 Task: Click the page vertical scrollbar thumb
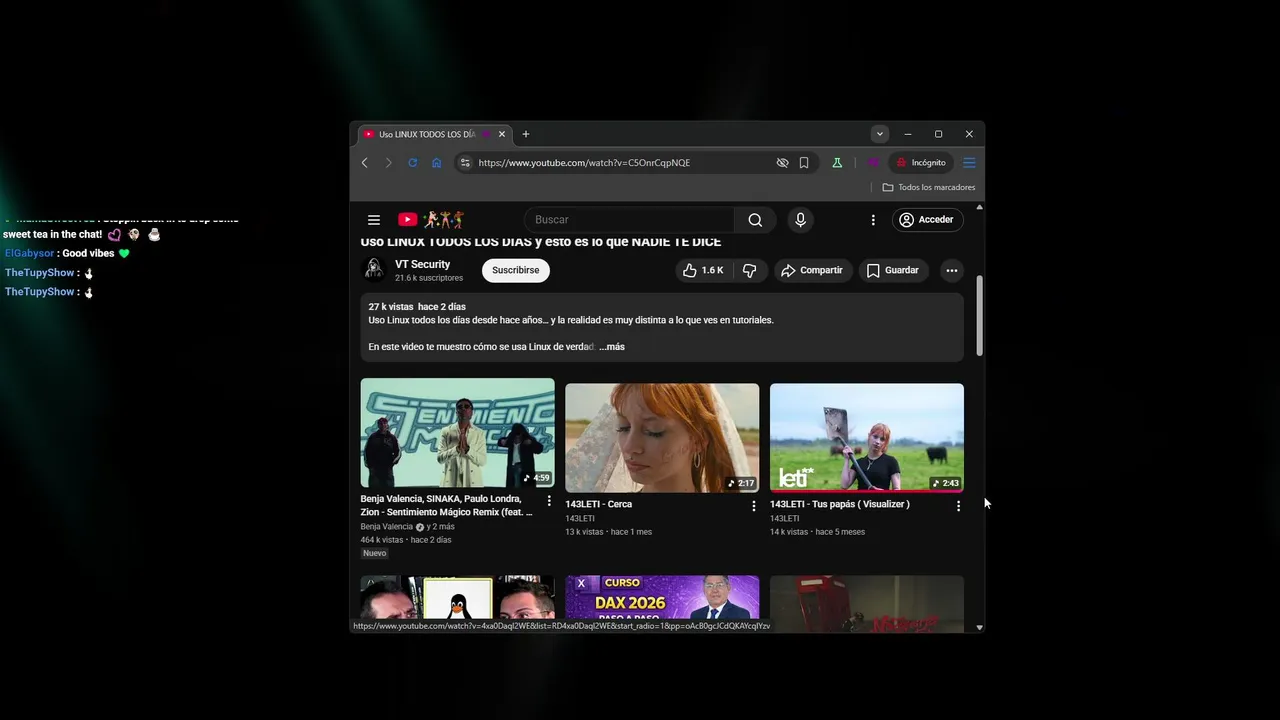point(980,315)
